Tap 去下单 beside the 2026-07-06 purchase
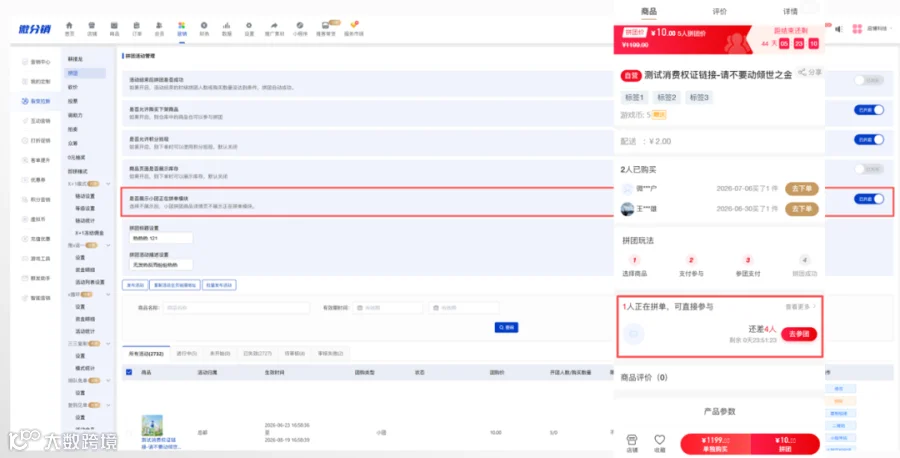The image size is (900, 458). click(x=802, y=189)
